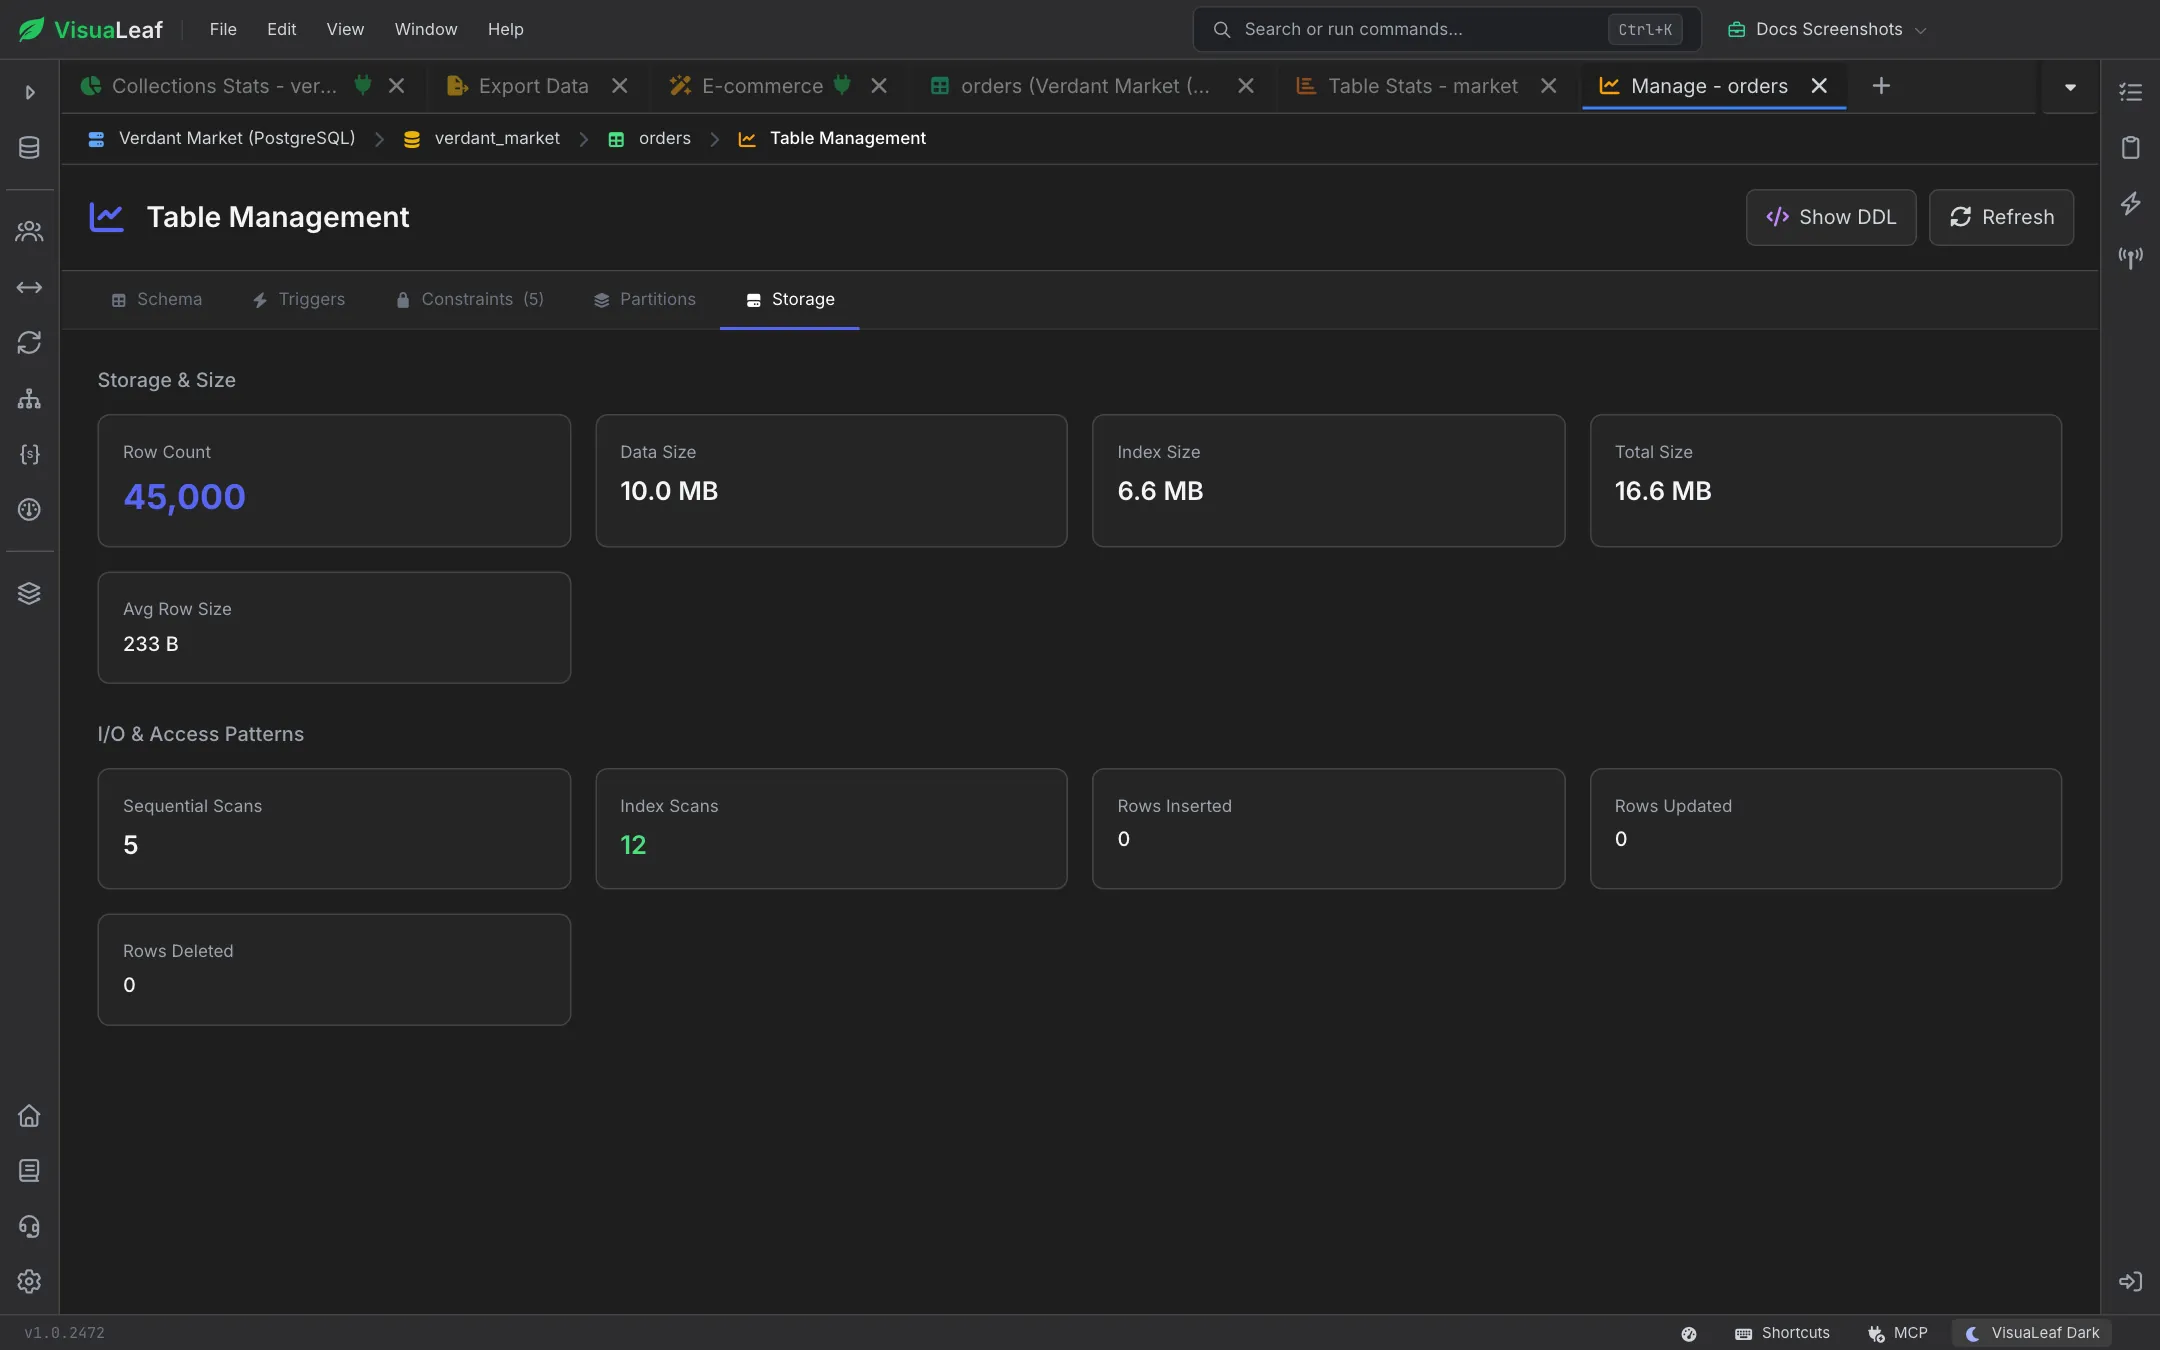Click the sync circular arrows sidebar icon
This screenshot has width=2160, height=1350.
point(29,343)
